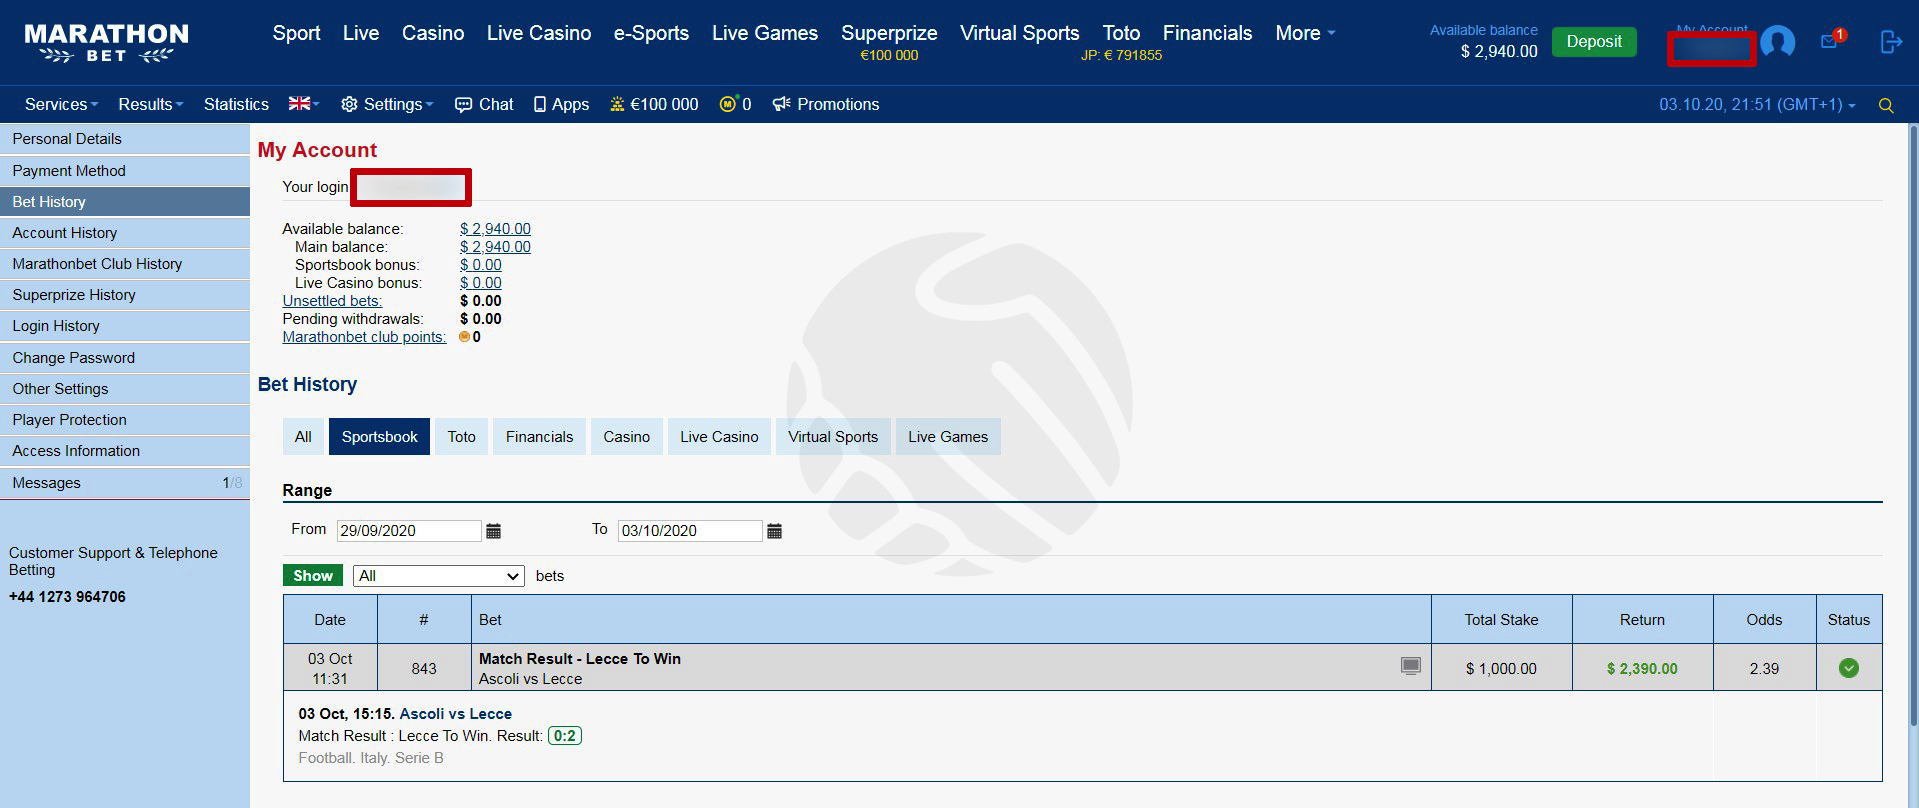Screen dimensions: 1919x808
Task: Click the green settled status checkmark
Action: pos(1848,668)
